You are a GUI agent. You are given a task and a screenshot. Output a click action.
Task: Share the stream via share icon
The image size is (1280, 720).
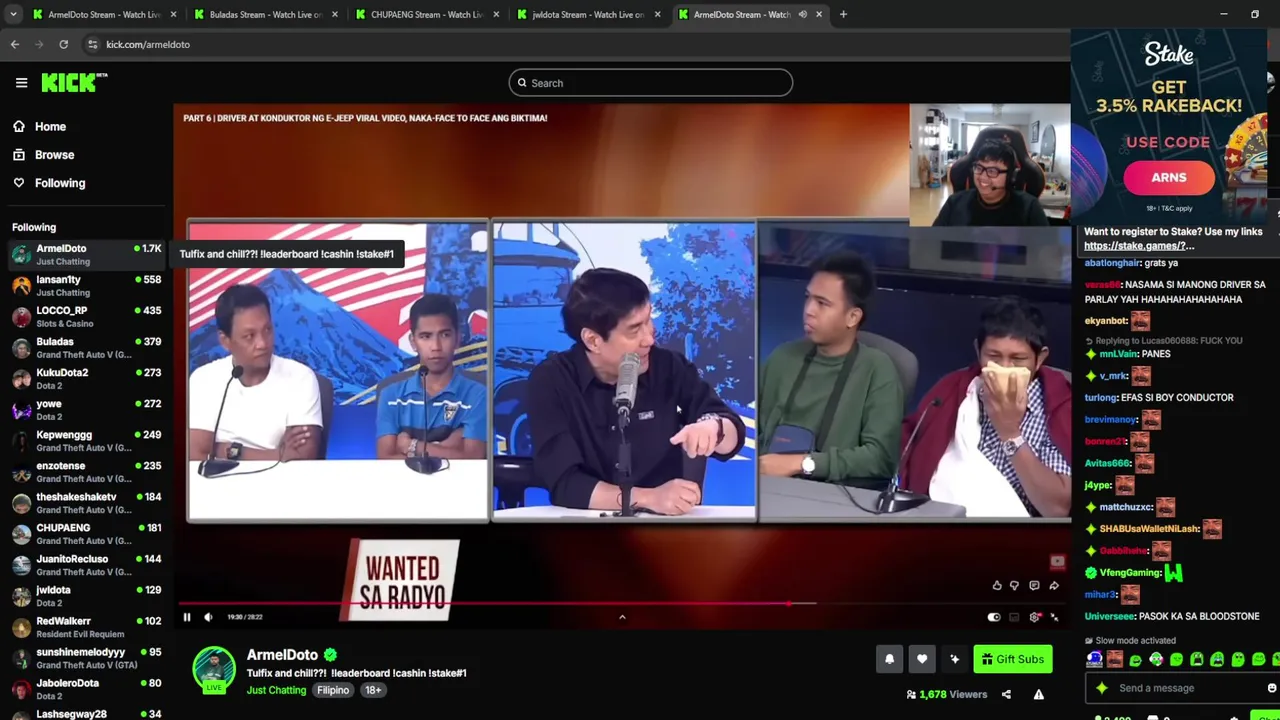tap(1006, 694)
